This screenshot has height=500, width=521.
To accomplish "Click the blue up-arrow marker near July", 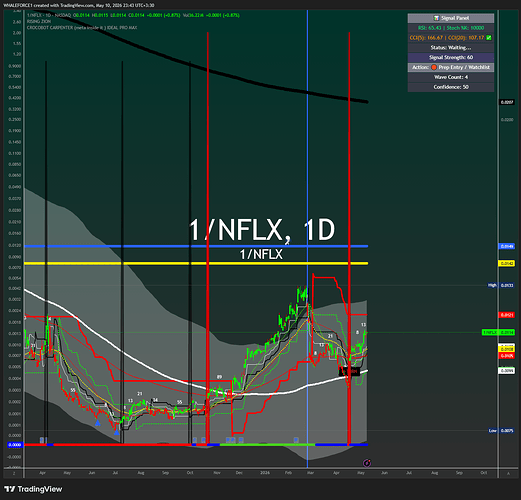I will coord(116,432).
